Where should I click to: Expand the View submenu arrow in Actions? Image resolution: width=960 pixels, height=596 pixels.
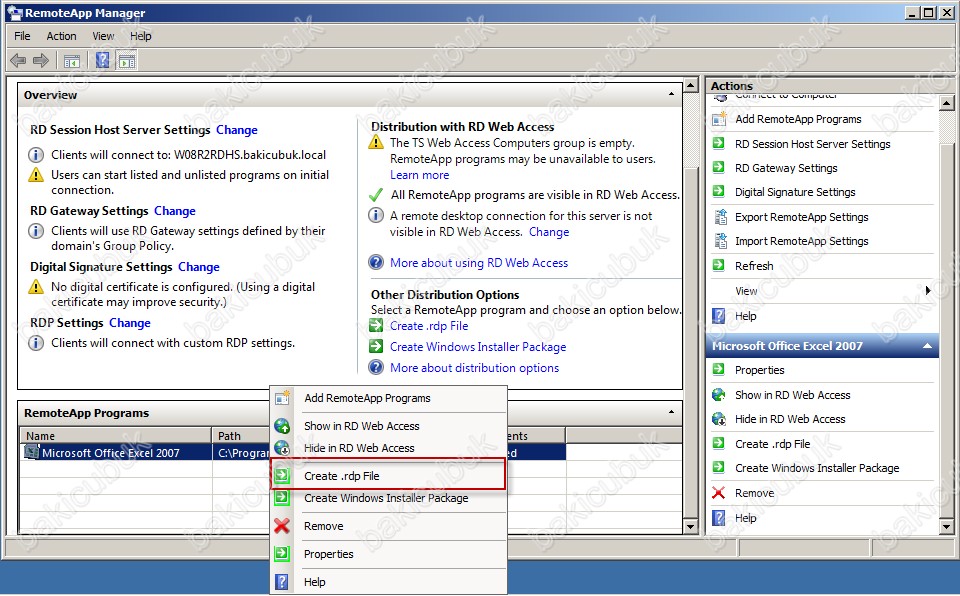(x=928, y=290)
